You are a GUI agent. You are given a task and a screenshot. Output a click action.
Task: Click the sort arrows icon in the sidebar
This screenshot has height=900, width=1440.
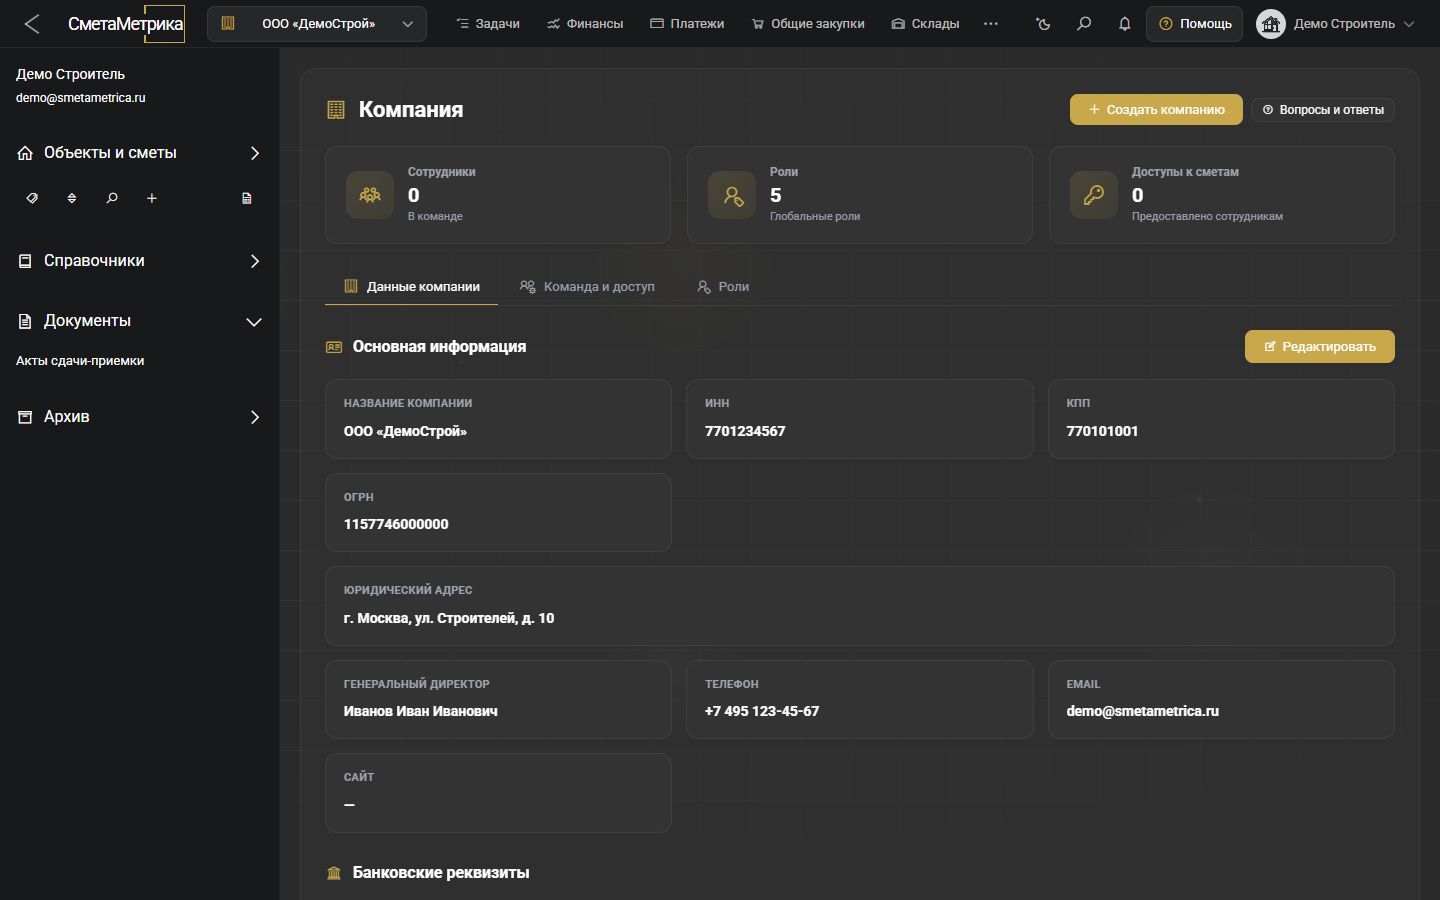[x=72, y=198]
